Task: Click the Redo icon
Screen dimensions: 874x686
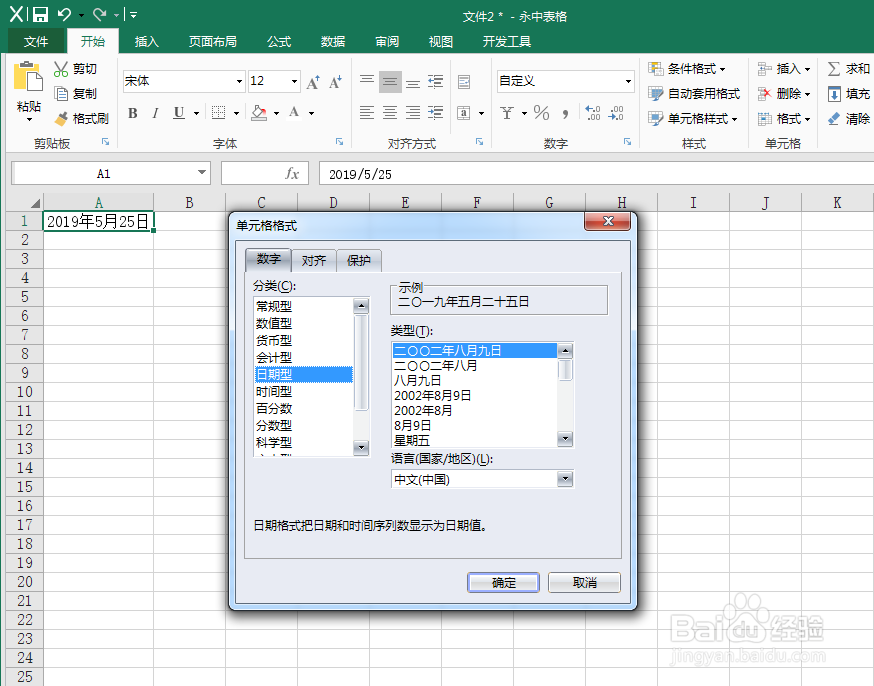Action: pyautogui.click(x=100, y=14)
